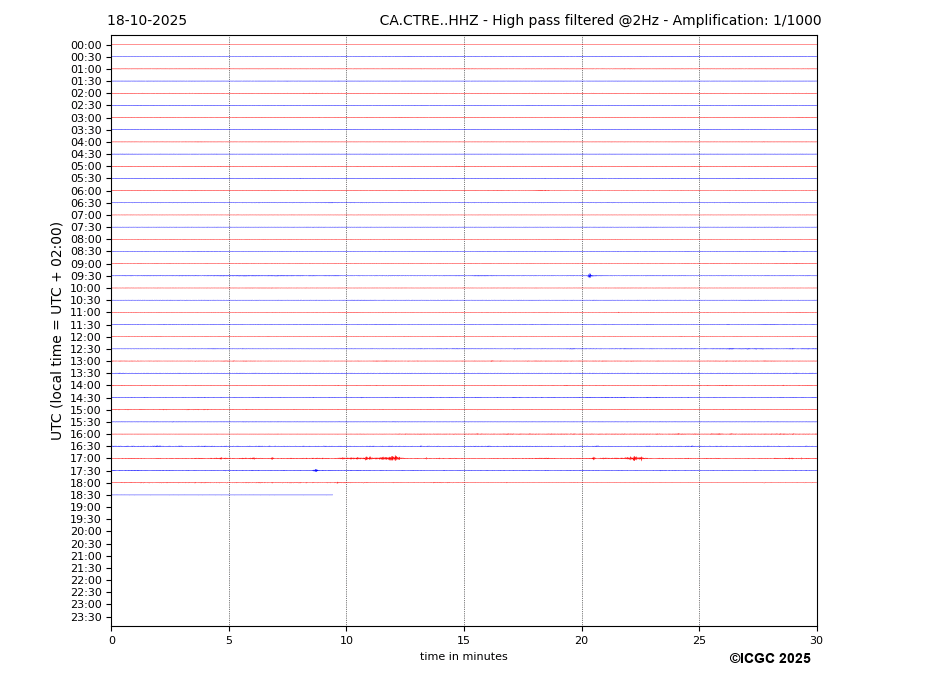Viewport: 927px width, 696px height.
Task: Click the ©ICGC 2025 copyright label
Action: click(x=769, y=659)
